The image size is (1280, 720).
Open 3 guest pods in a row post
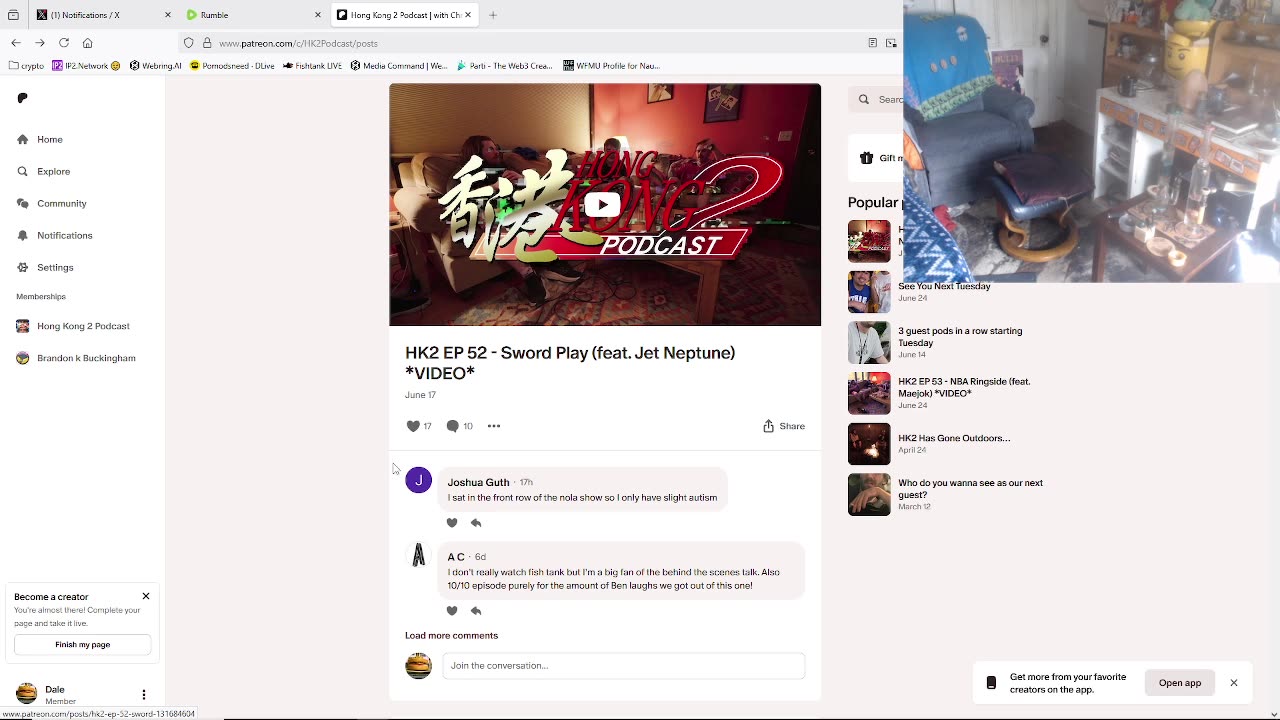pos(960,337)
